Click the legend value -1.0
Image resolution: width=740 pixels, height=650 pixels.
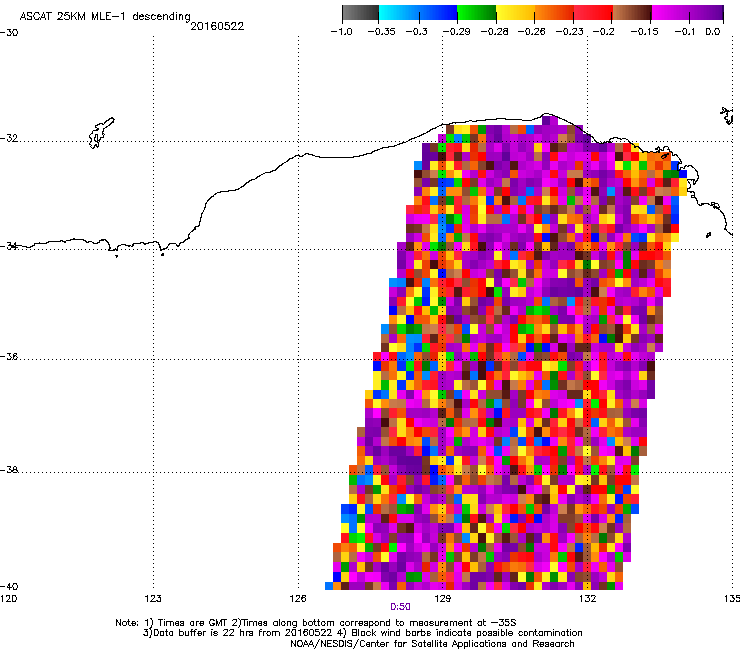click(x=341, y=32)
